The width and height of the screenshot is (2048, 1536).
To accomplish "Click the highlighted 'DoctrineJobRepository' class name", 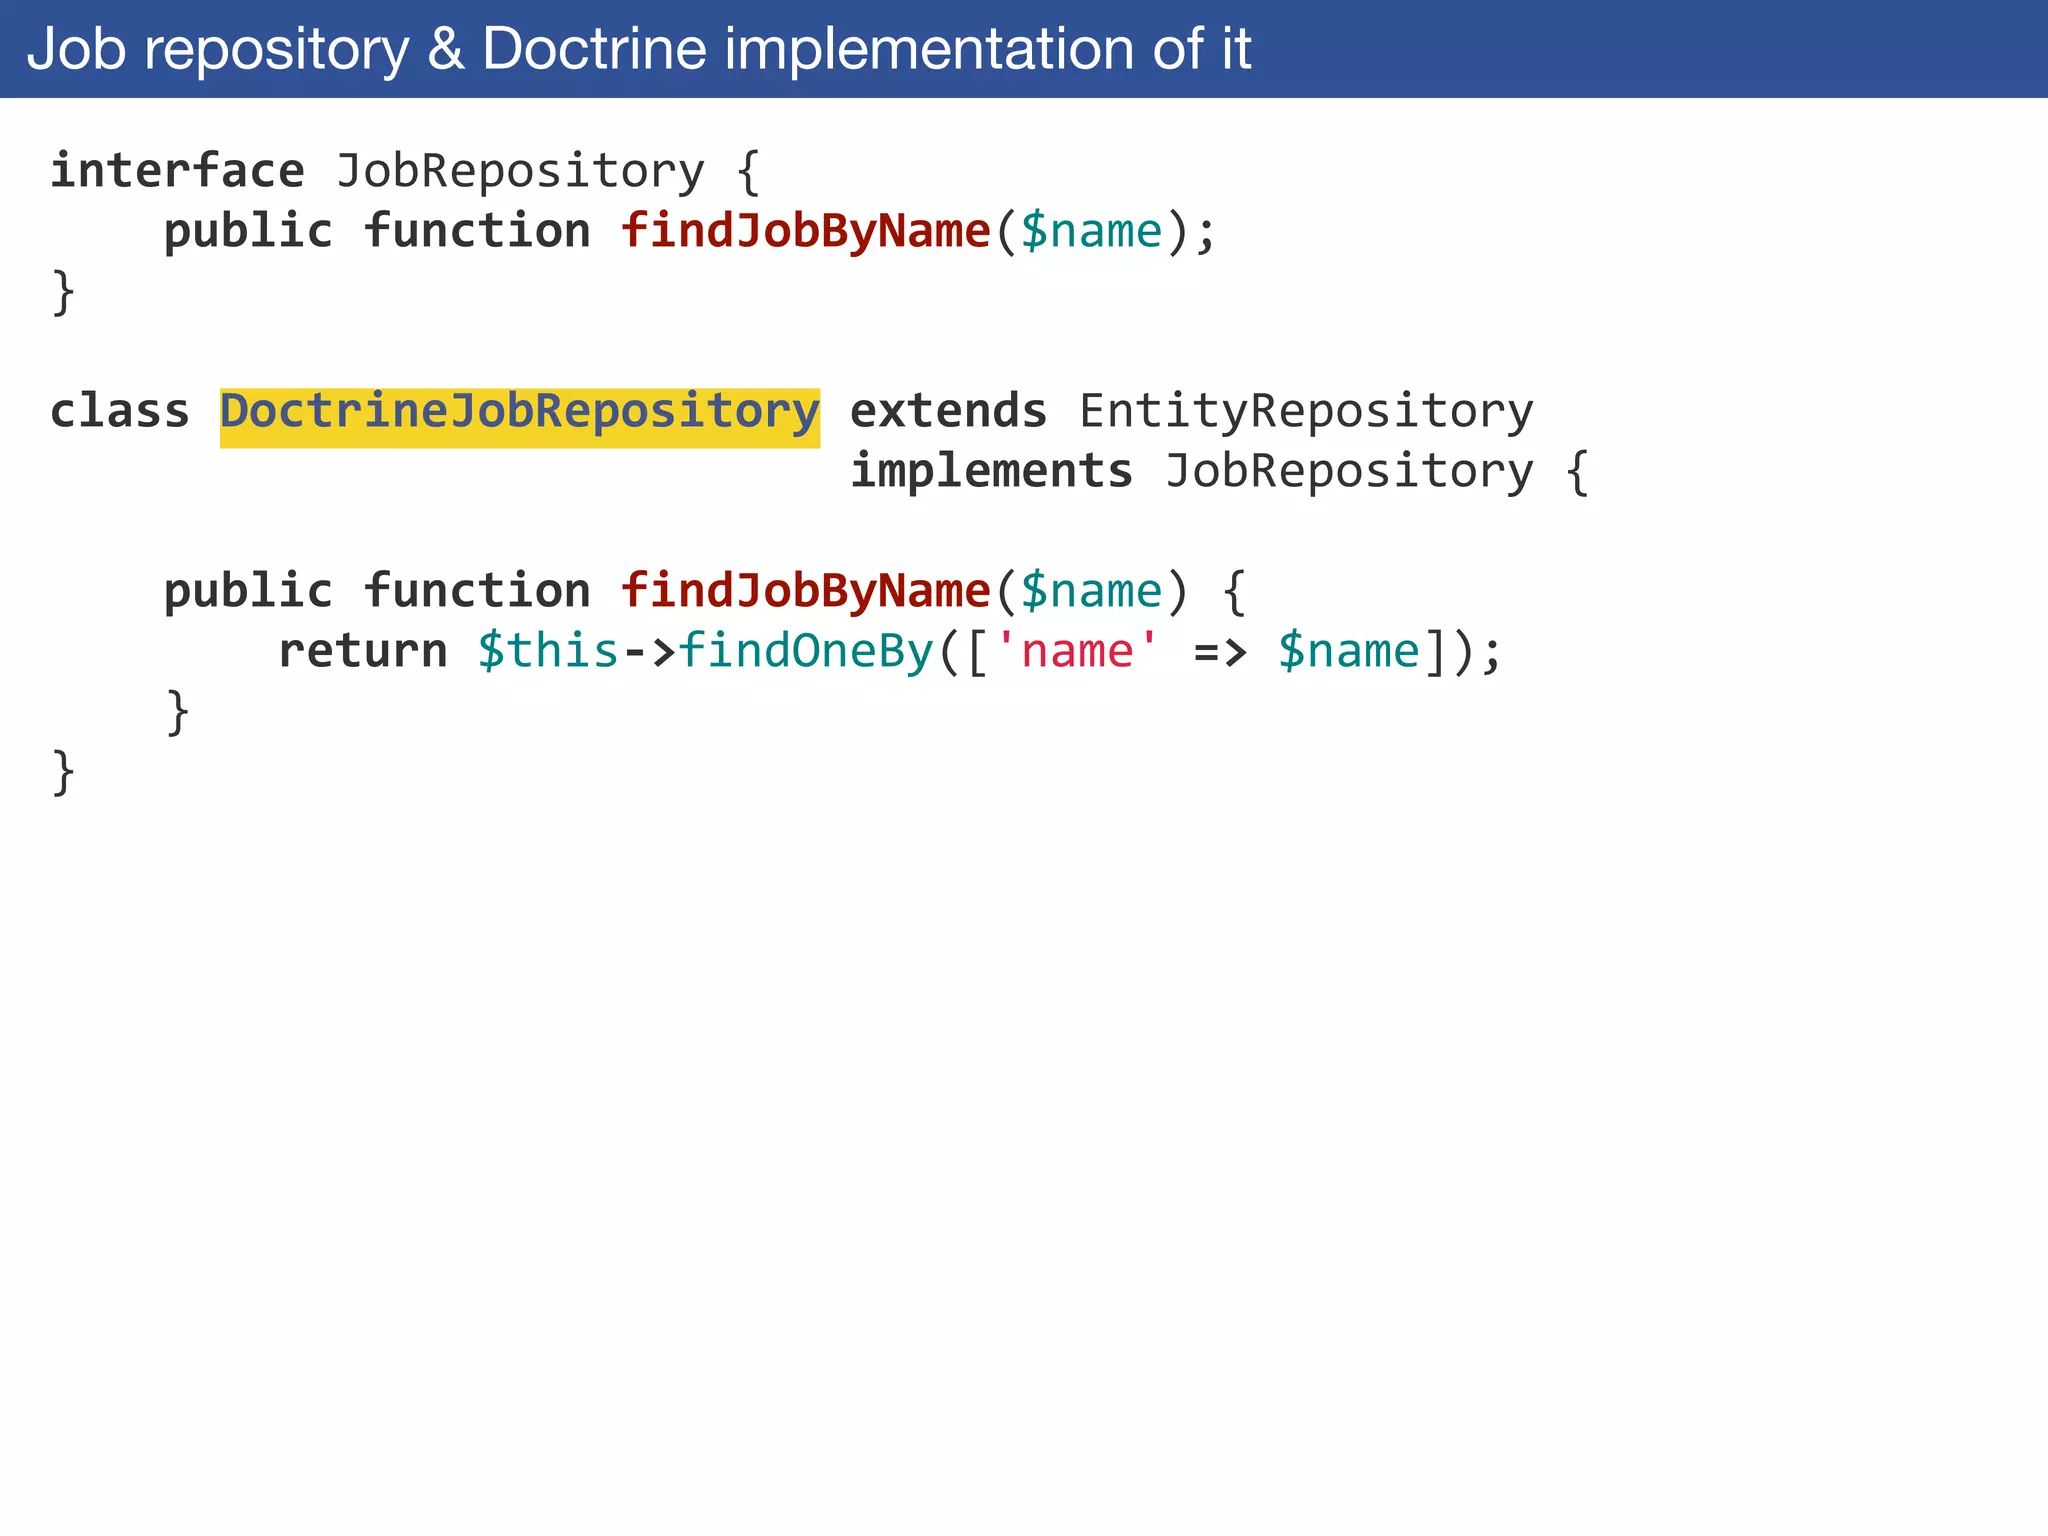I will 520,418.
